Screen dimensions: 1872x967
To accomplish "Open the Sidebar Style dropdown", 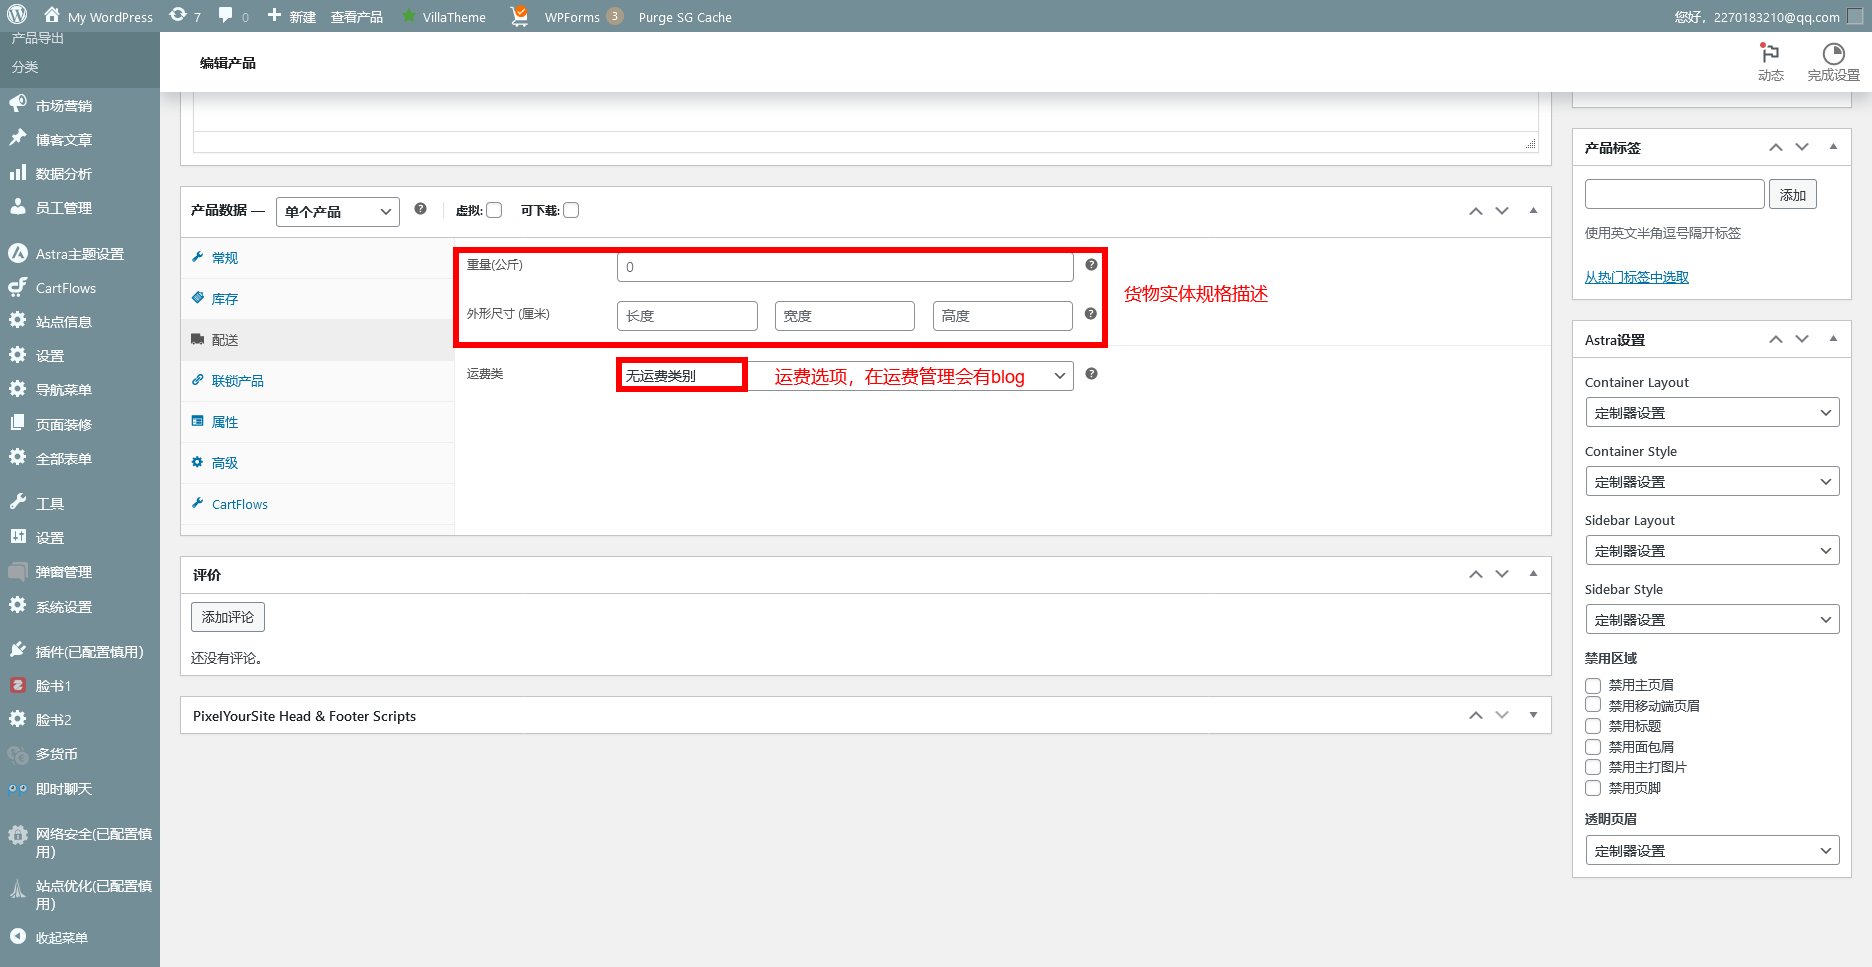I will 1712,619.
